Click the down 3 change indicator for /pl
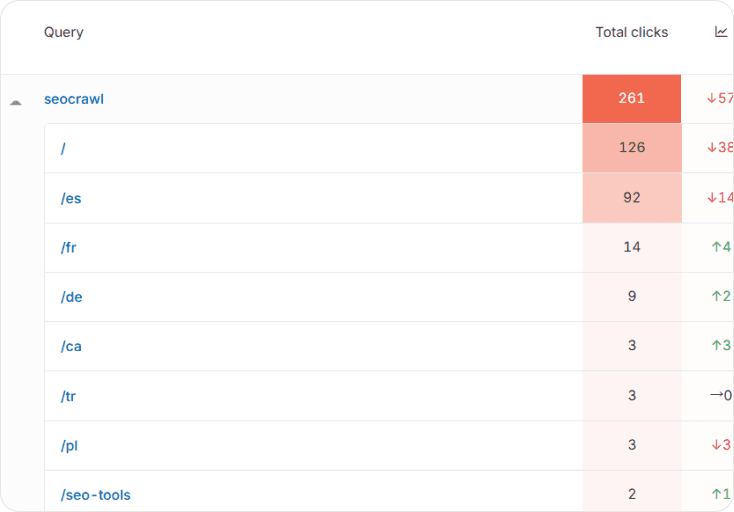 tap(721, 445)
